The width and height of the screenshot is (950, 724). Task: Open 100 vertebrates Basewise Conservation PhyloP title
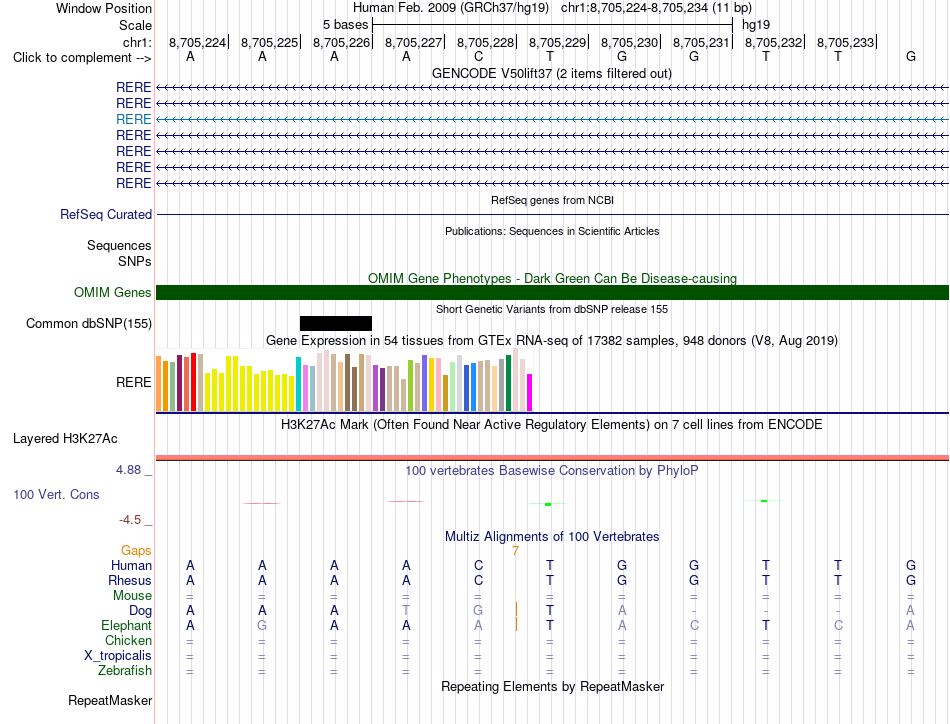click(x=551, y=471)
